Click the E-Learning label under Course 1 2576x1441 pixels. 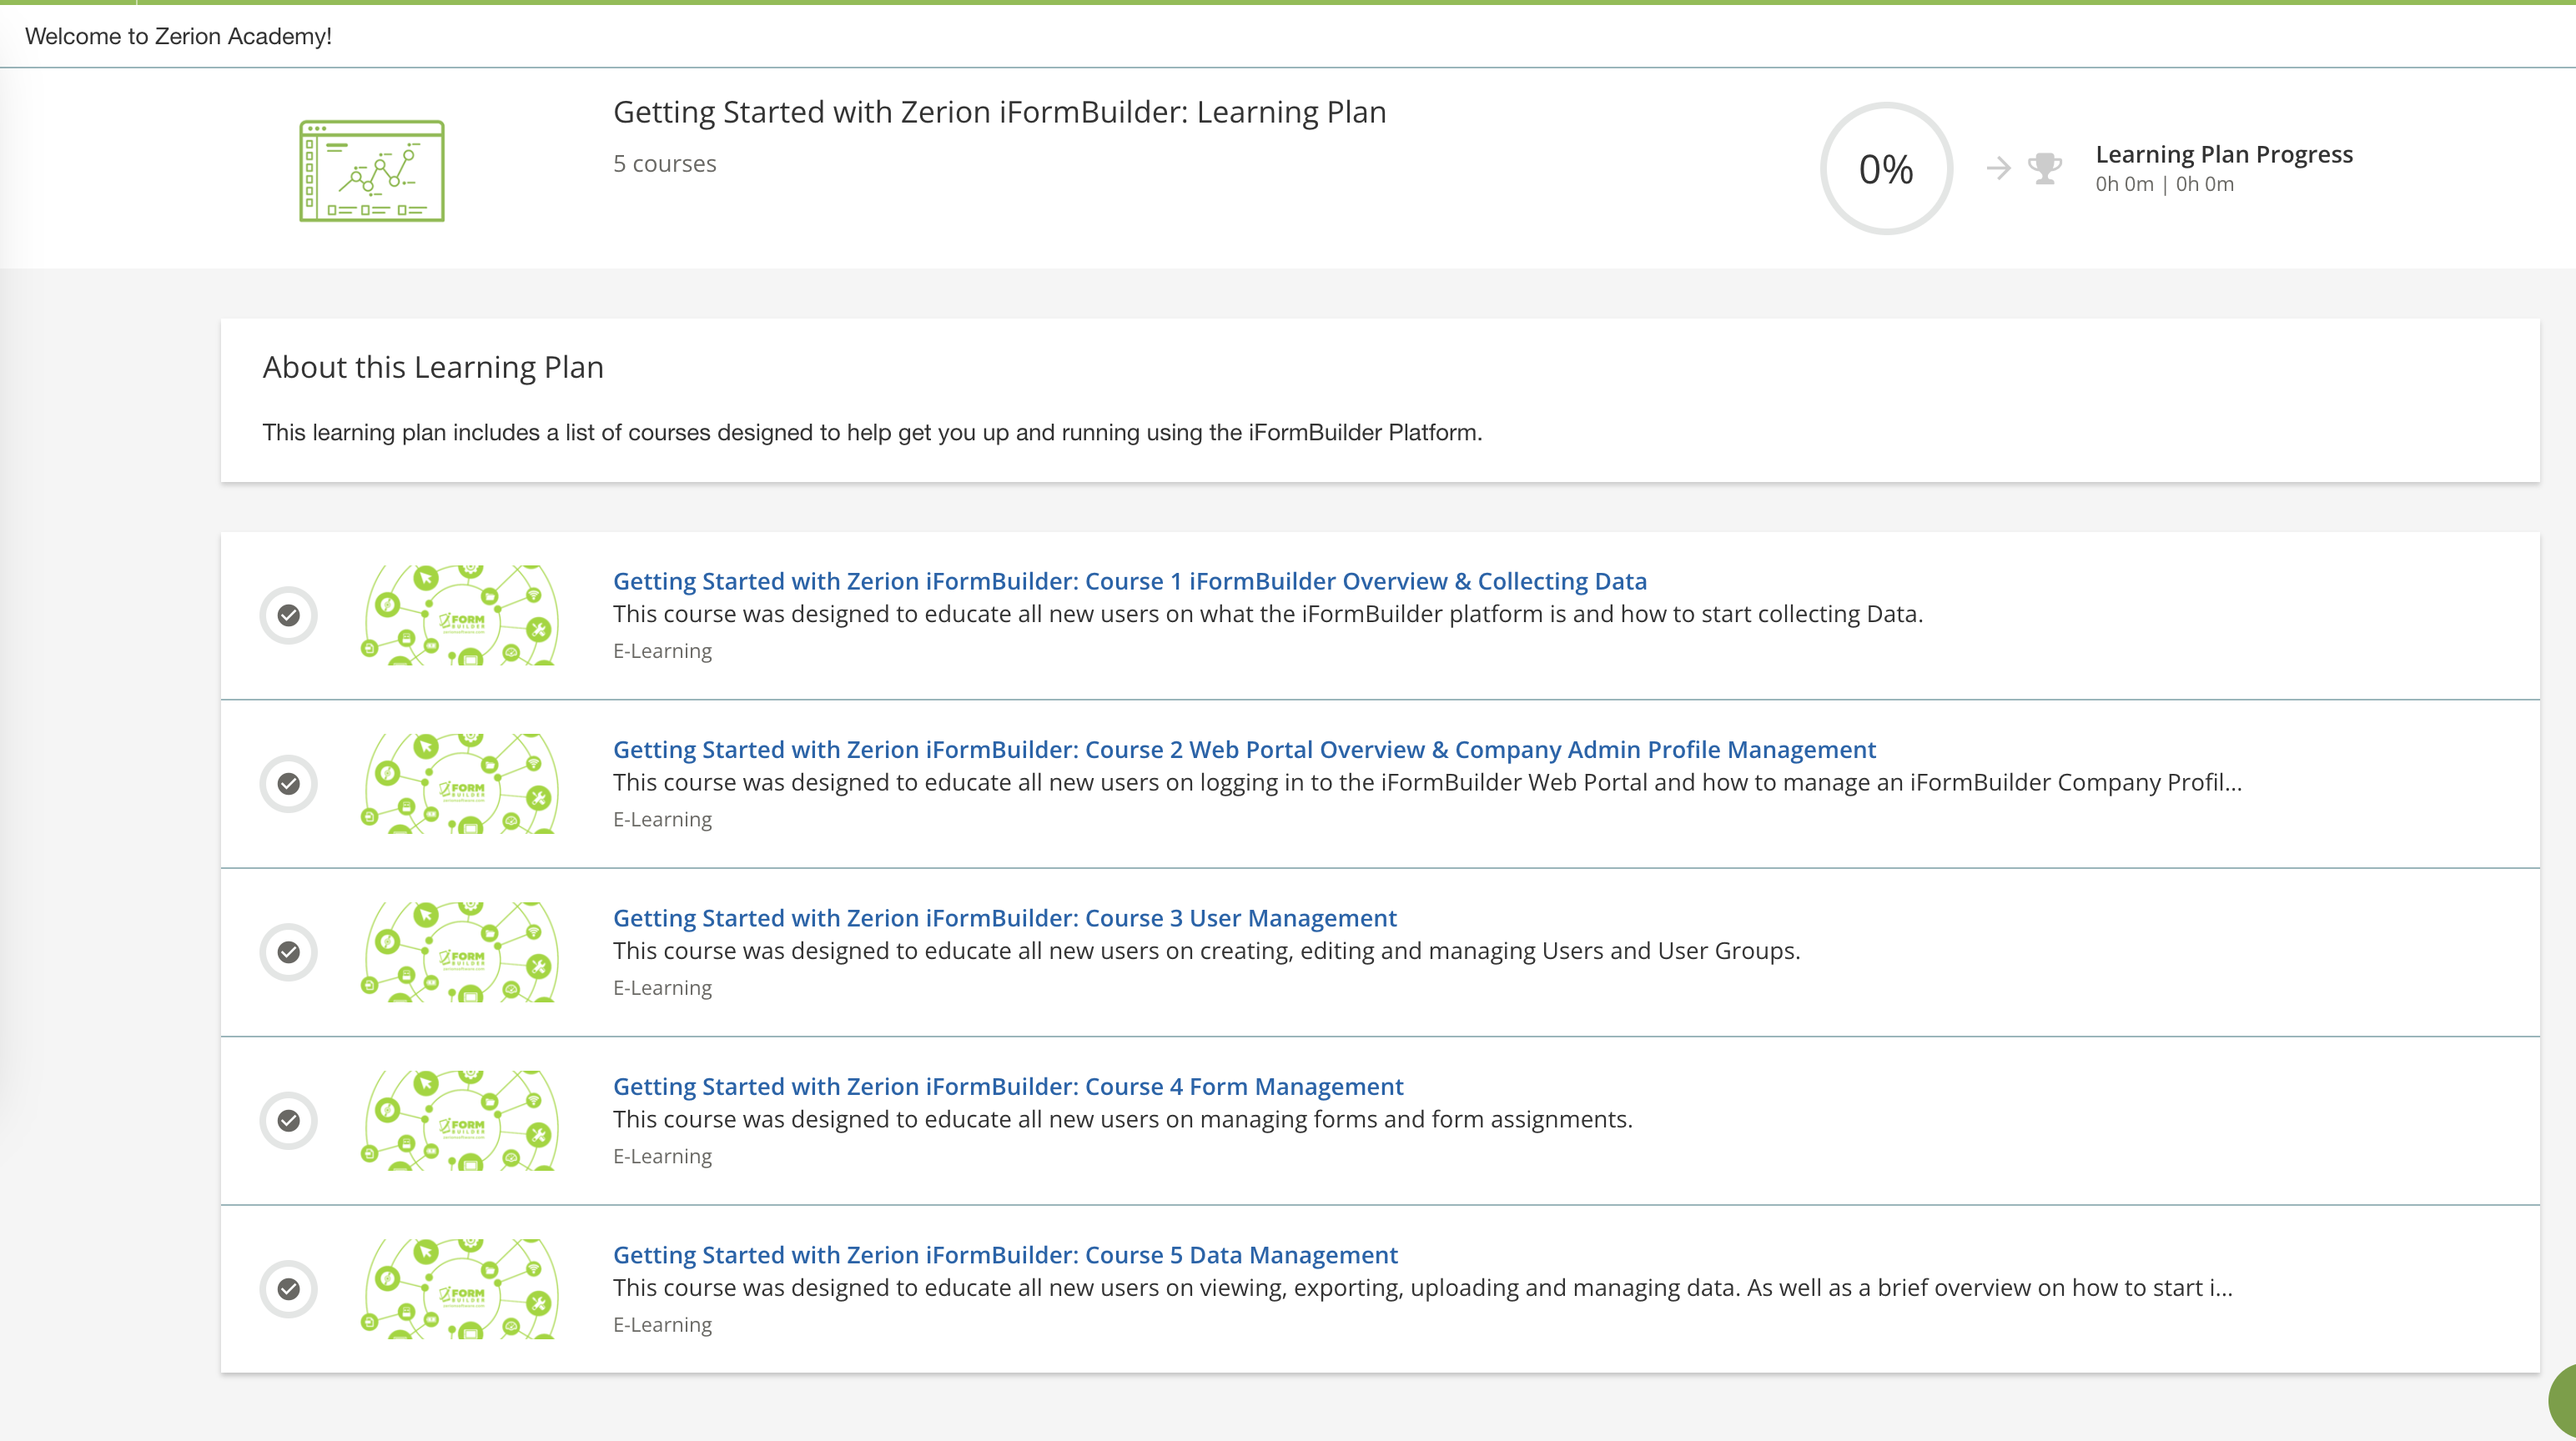point(662,651)
